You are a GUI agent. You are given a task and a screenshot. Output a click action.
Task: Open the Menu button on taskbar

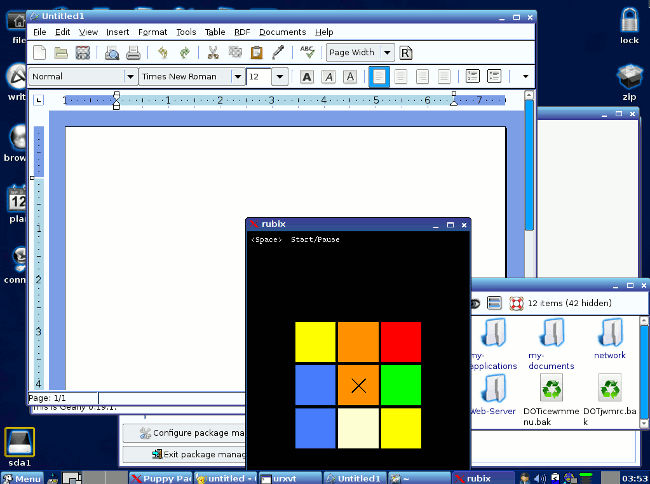[22, 478]
